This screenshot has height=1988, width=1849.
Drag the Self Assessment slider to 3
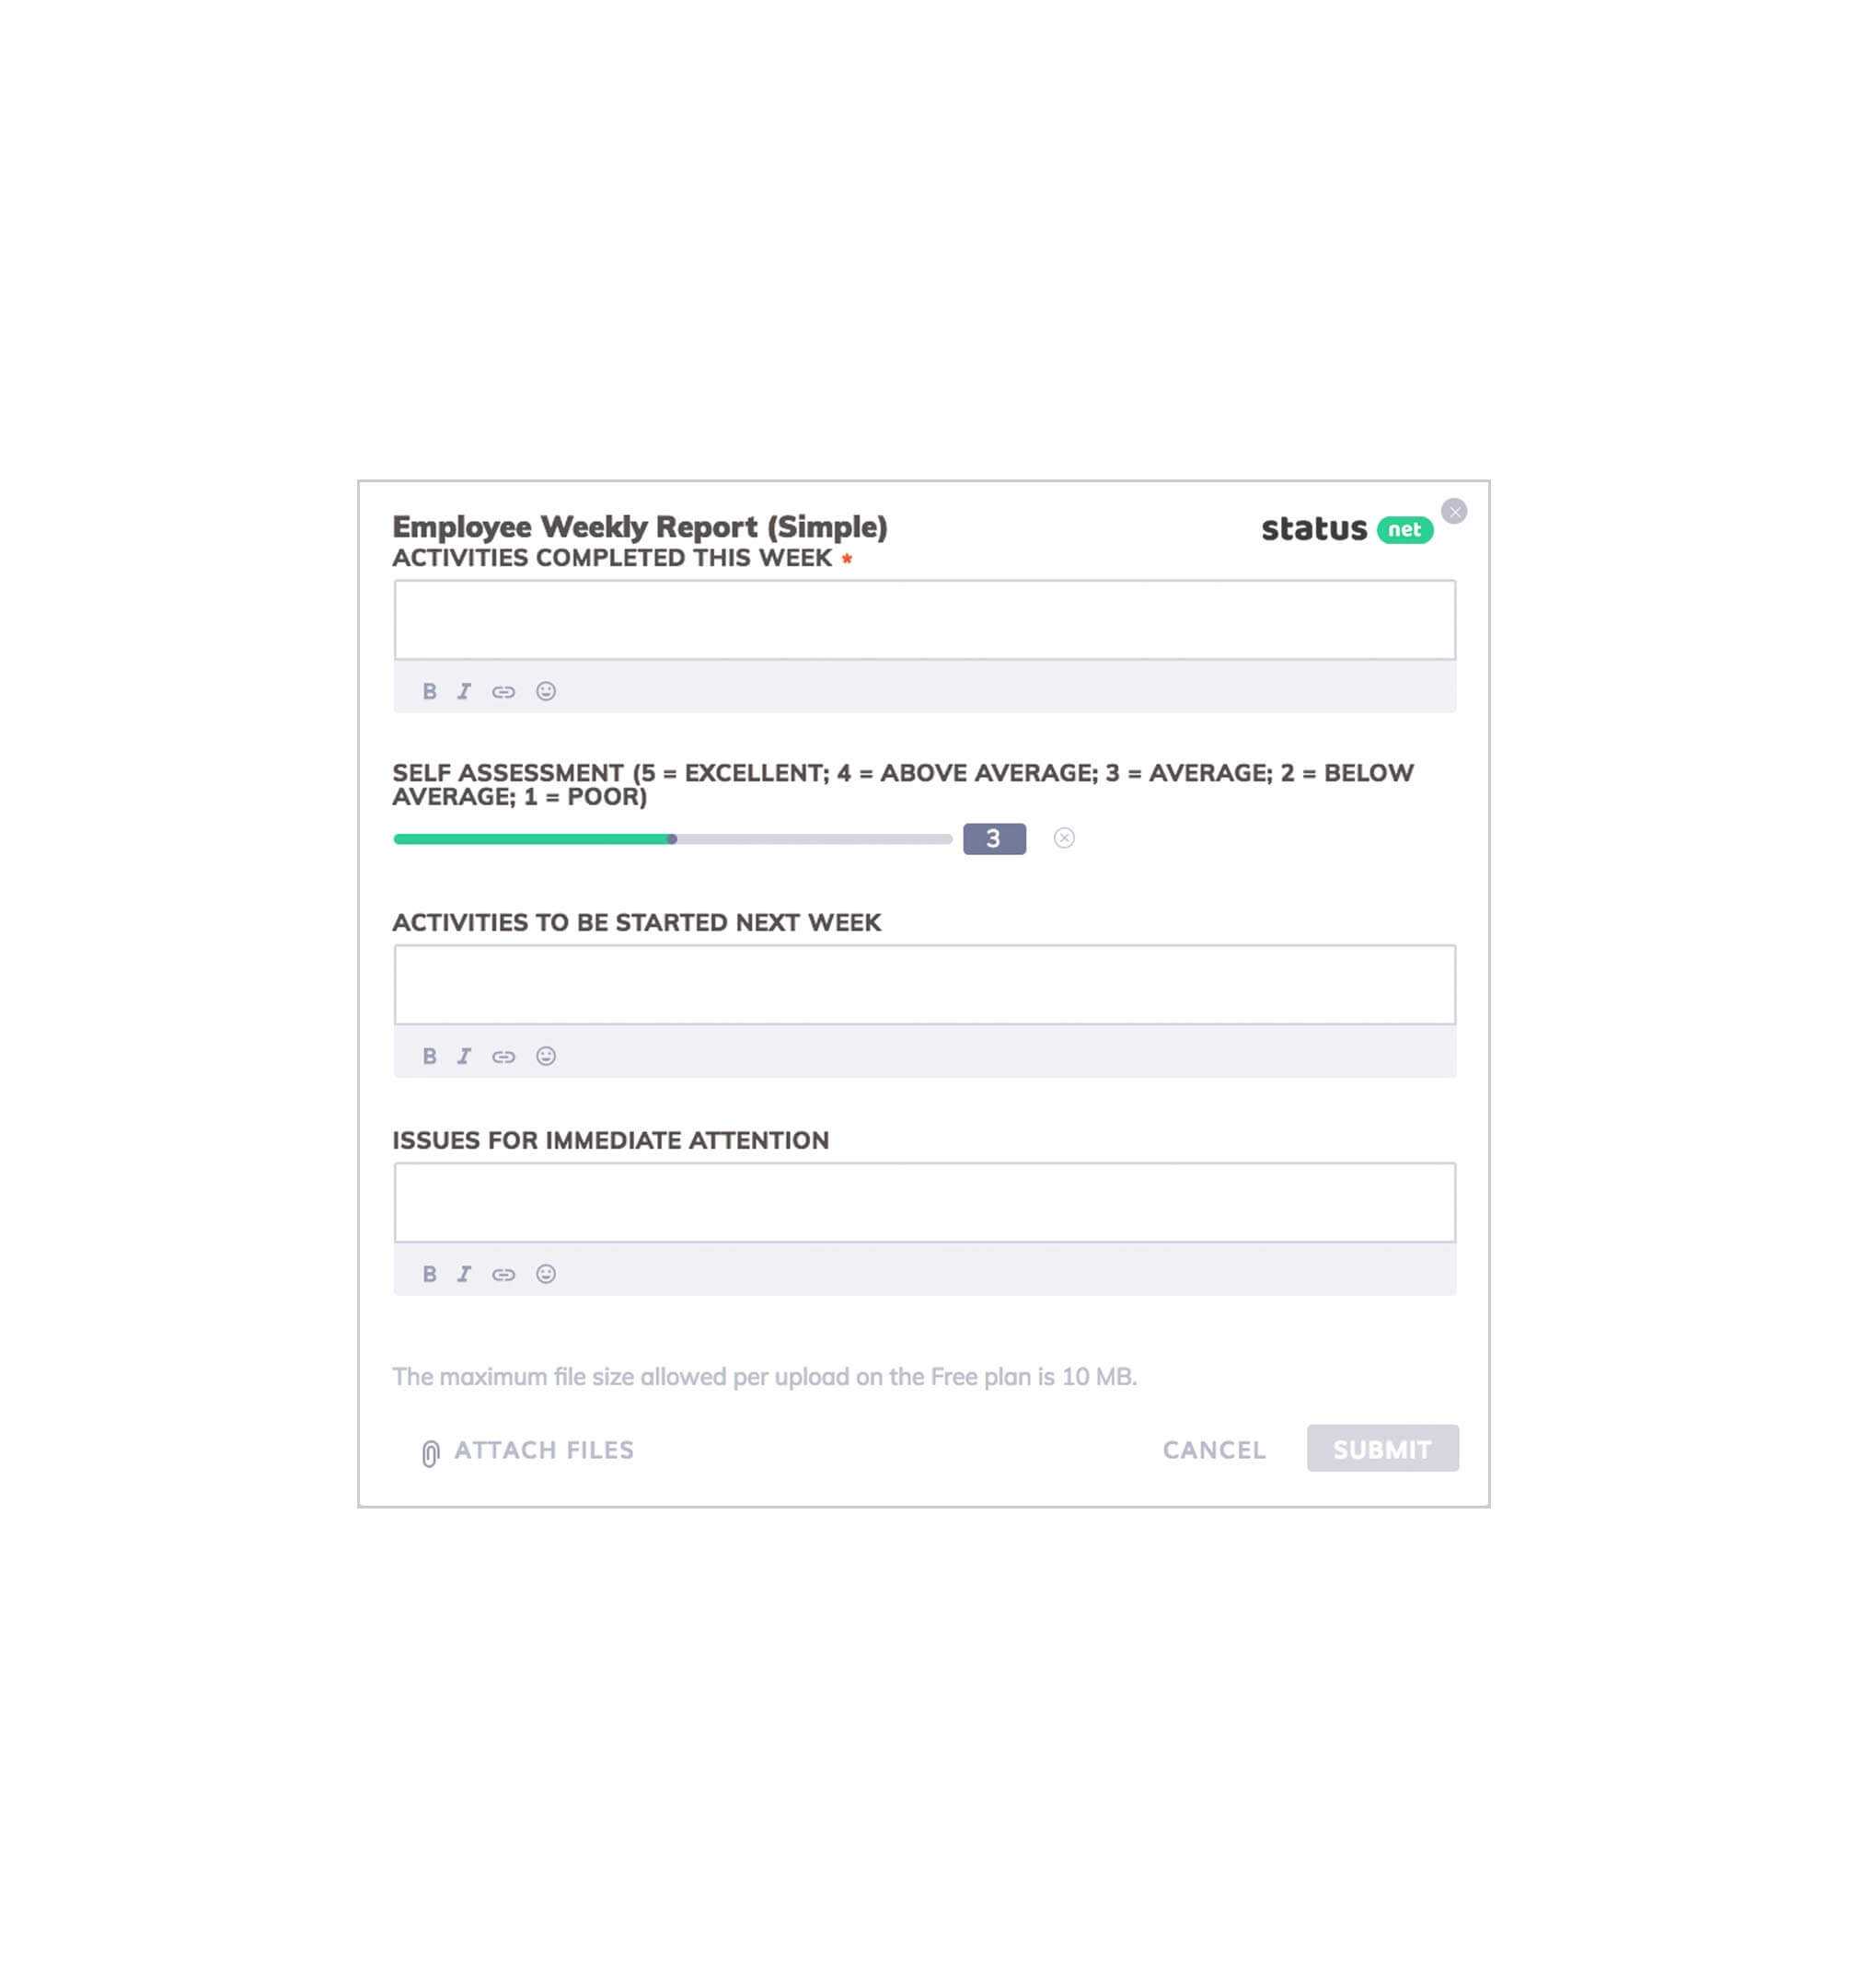(x=676, y=839)
